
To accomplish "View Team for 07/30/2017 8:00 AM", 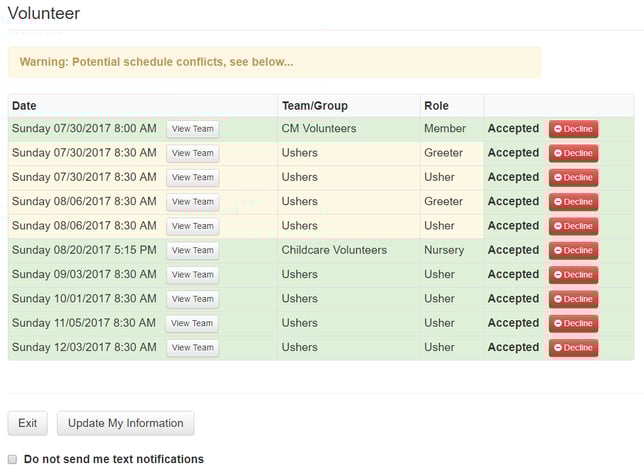I will pos(193,129).
